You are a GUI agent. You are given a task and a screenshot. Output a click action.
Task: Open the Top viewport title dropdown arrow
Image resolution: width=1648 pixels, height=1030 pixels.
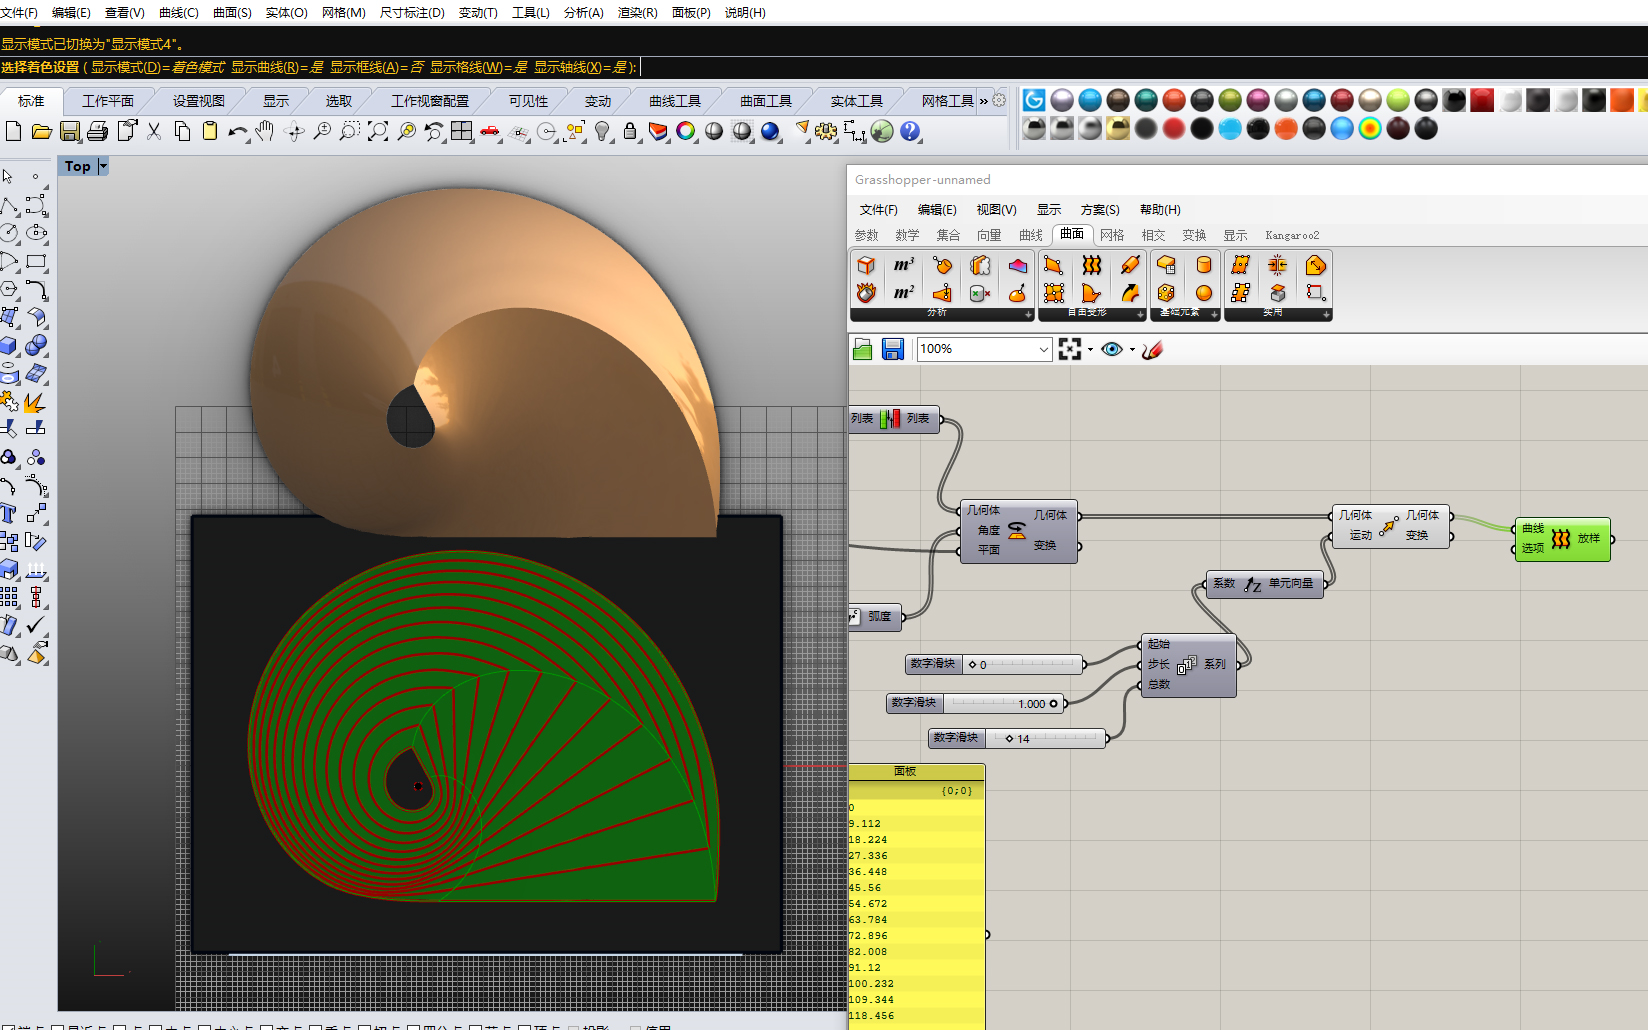click(x=103, y=166)
